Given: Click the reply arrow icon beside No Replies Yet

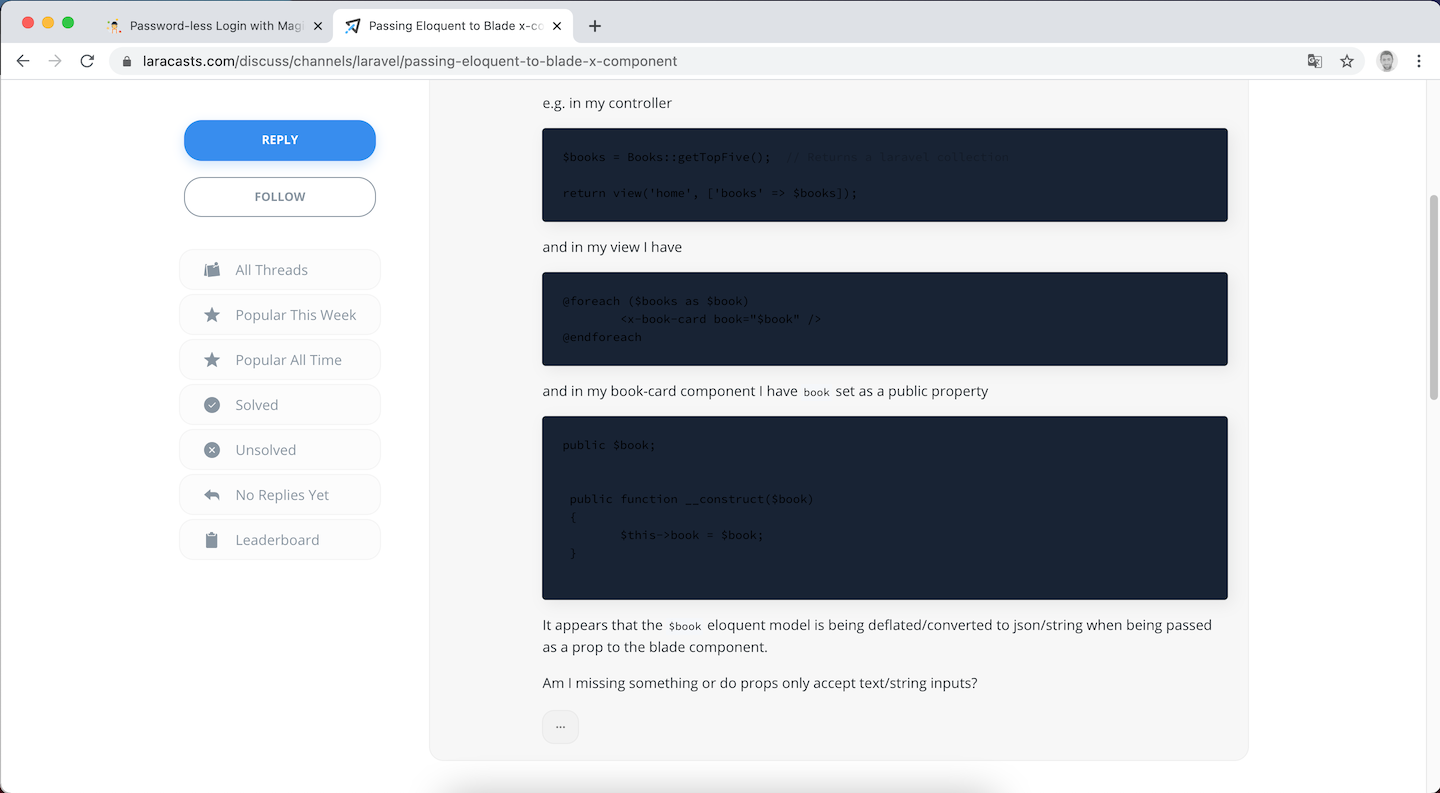Looking at the screenshot, I should [212, 495].
